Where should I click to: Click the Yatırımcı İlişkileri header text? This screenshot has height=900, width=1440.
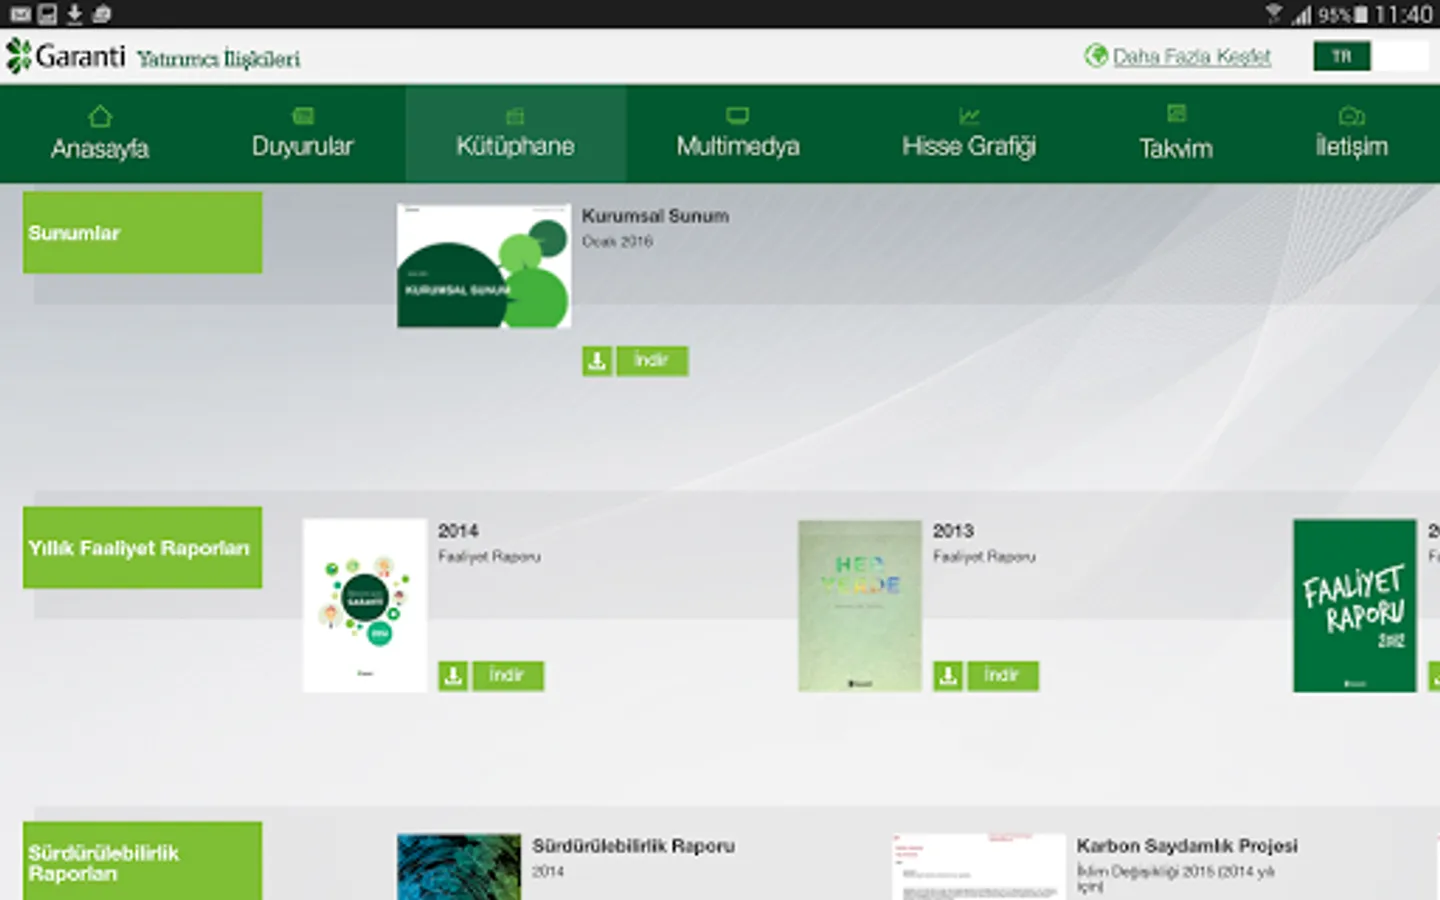click(x=219, y=59)
